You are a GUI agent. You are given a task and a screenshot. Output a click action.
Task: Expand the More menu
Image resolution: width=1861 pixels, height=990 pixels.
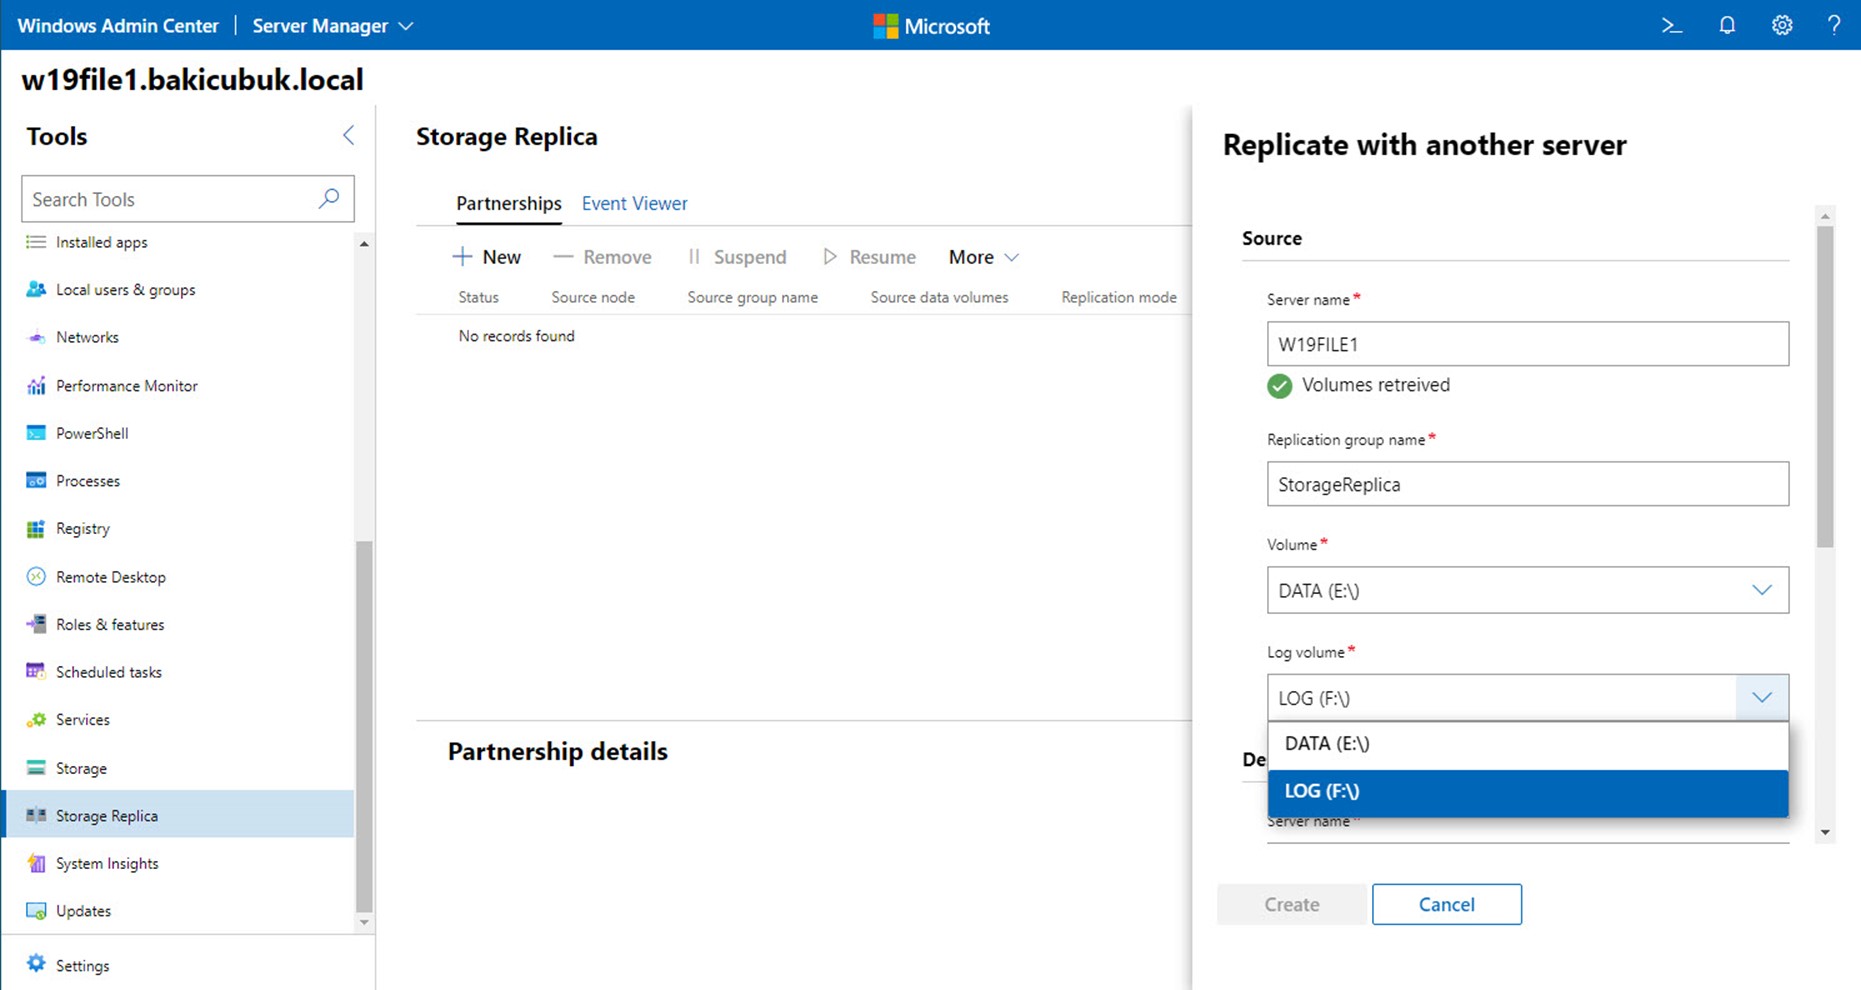pos(983,257)
